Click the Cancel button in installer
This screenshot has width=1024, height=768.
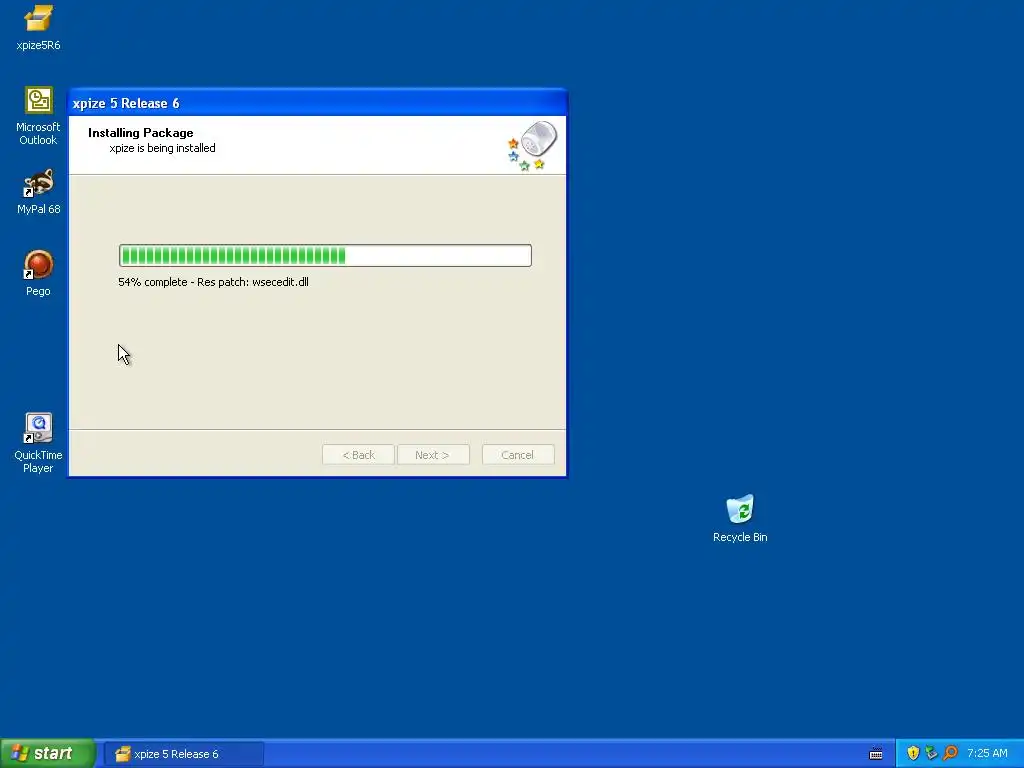point(517,455)
